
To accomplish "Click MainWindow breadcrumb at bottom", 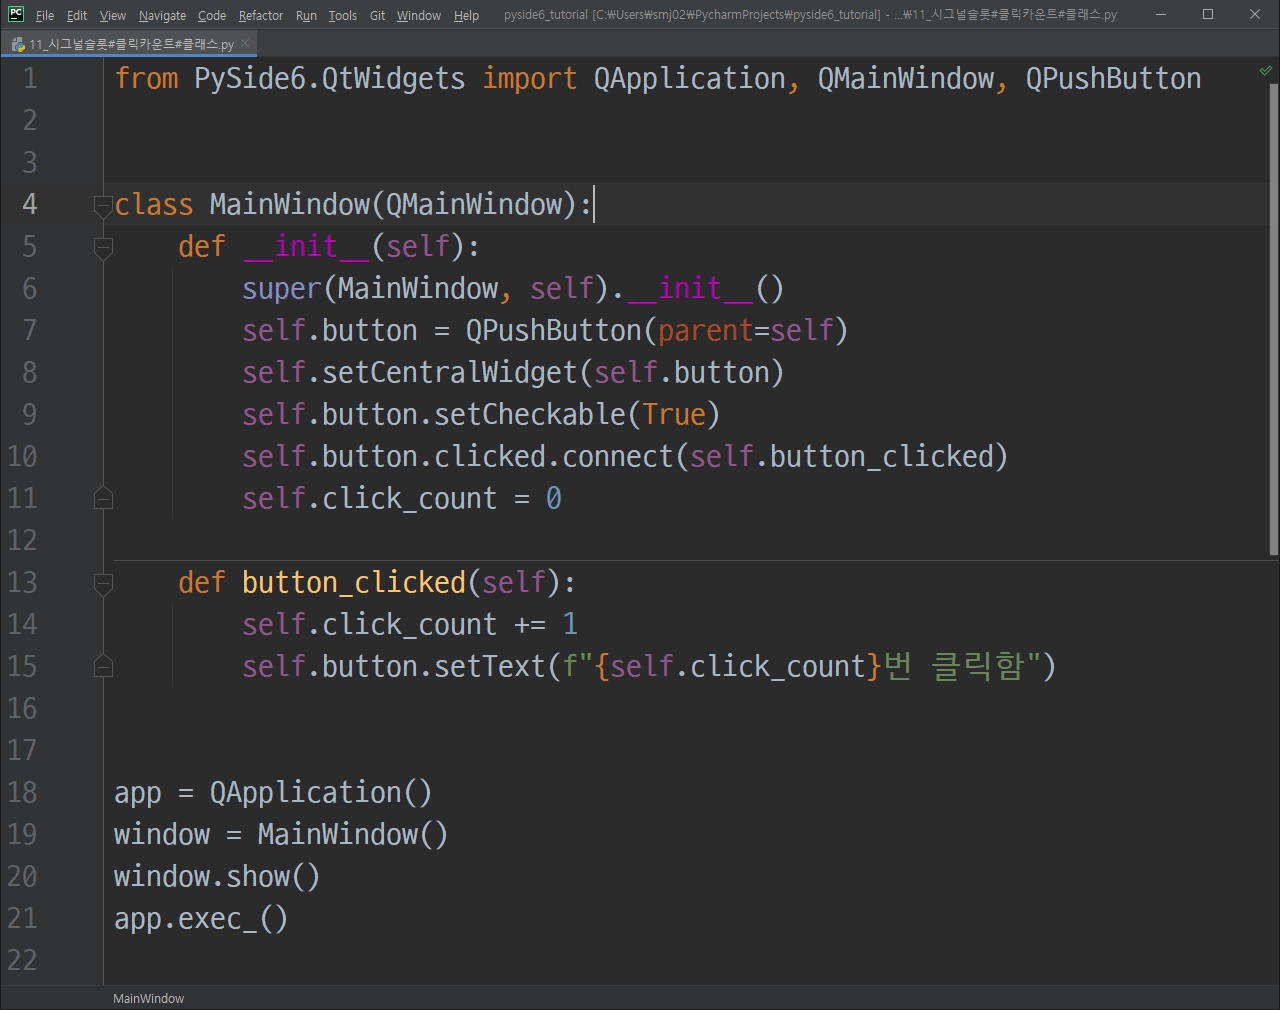I will click(148, 998).
